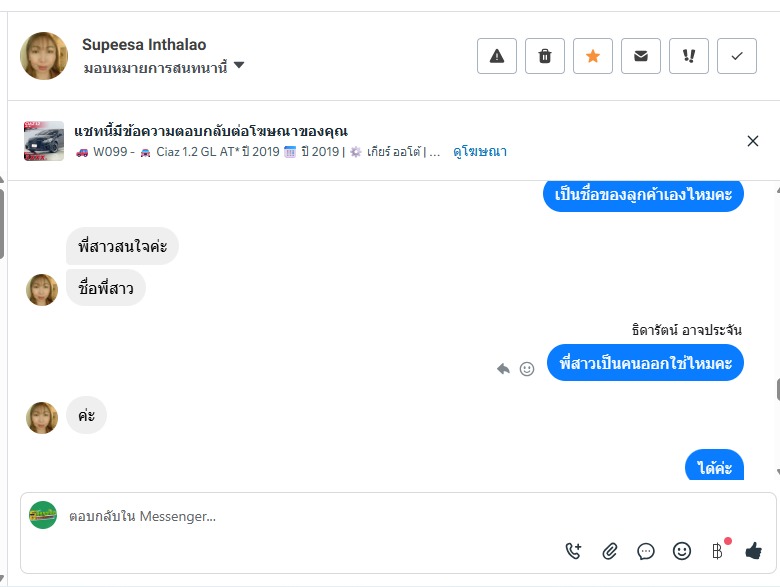
Task: Open saved replies speech bubble icon
Action: 646,550
